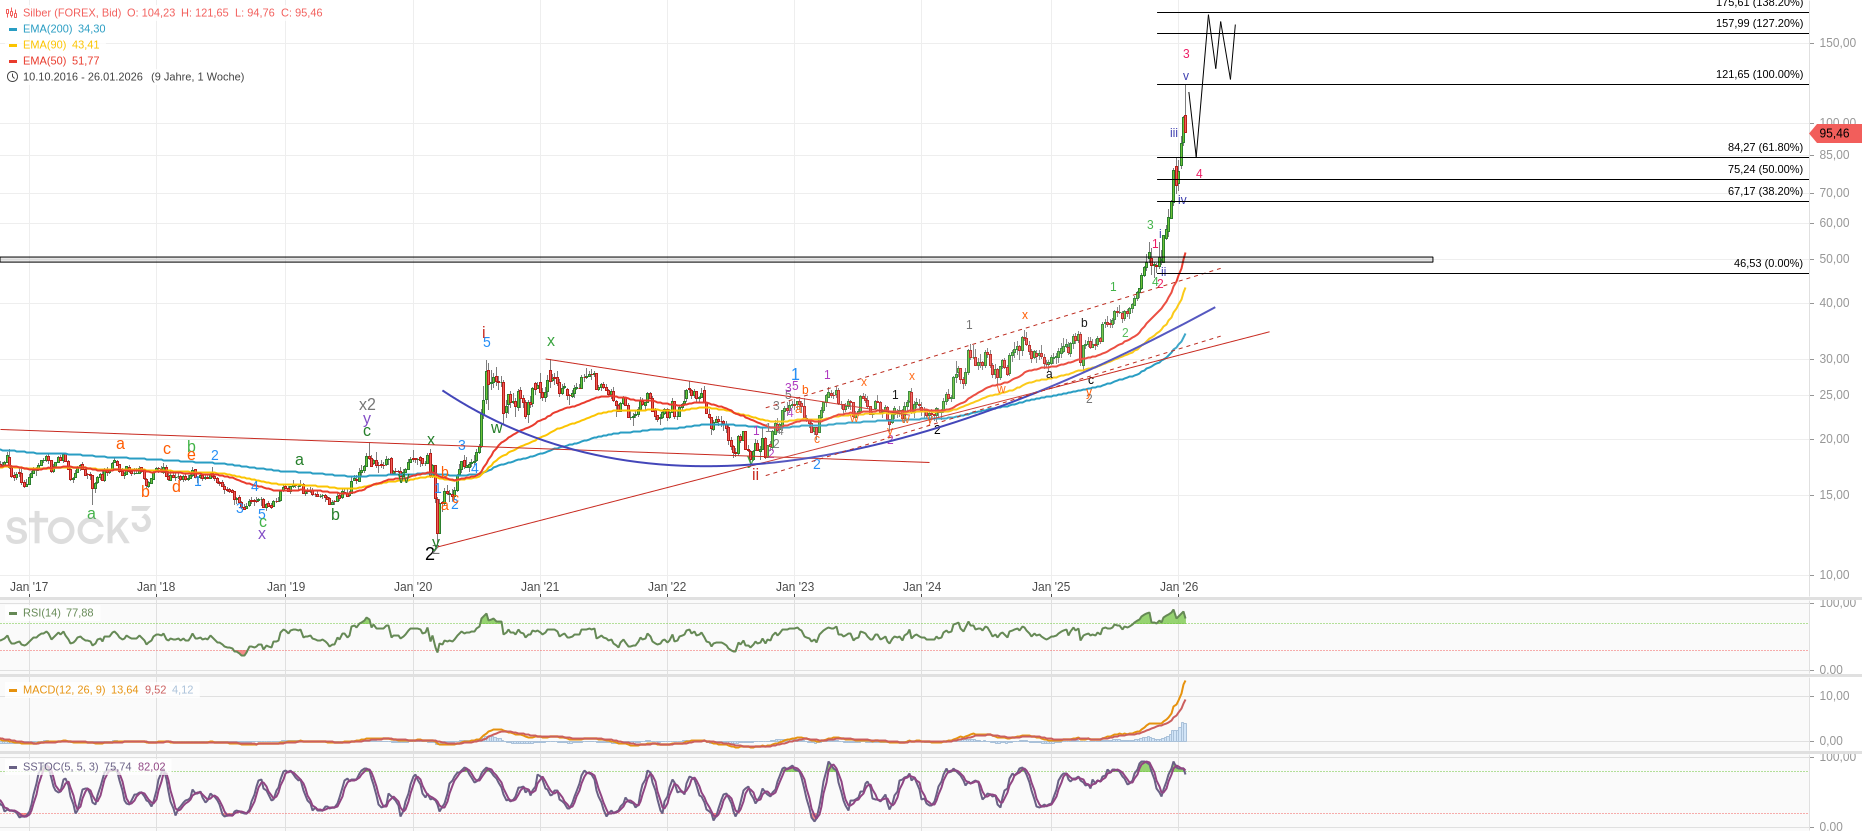Select the Silber (FOREX, Bid) title
The image size is (1862, 831).
pyautogui.click(x=72, y=13)
